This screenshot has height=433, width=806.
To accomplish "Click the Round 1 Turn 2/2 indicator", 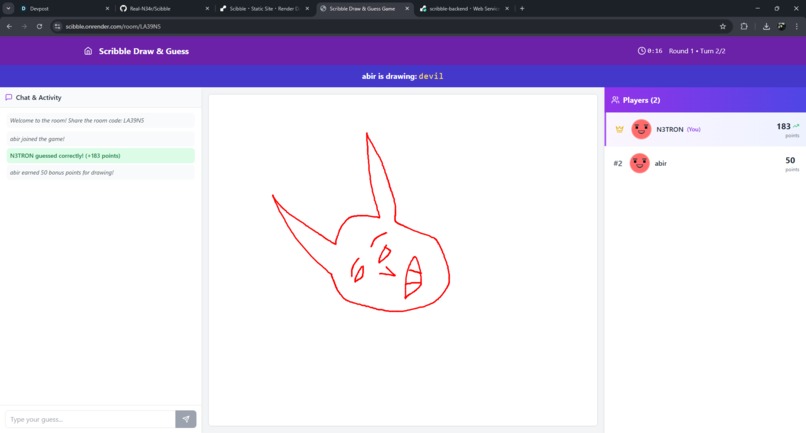I will coord(697,51).
